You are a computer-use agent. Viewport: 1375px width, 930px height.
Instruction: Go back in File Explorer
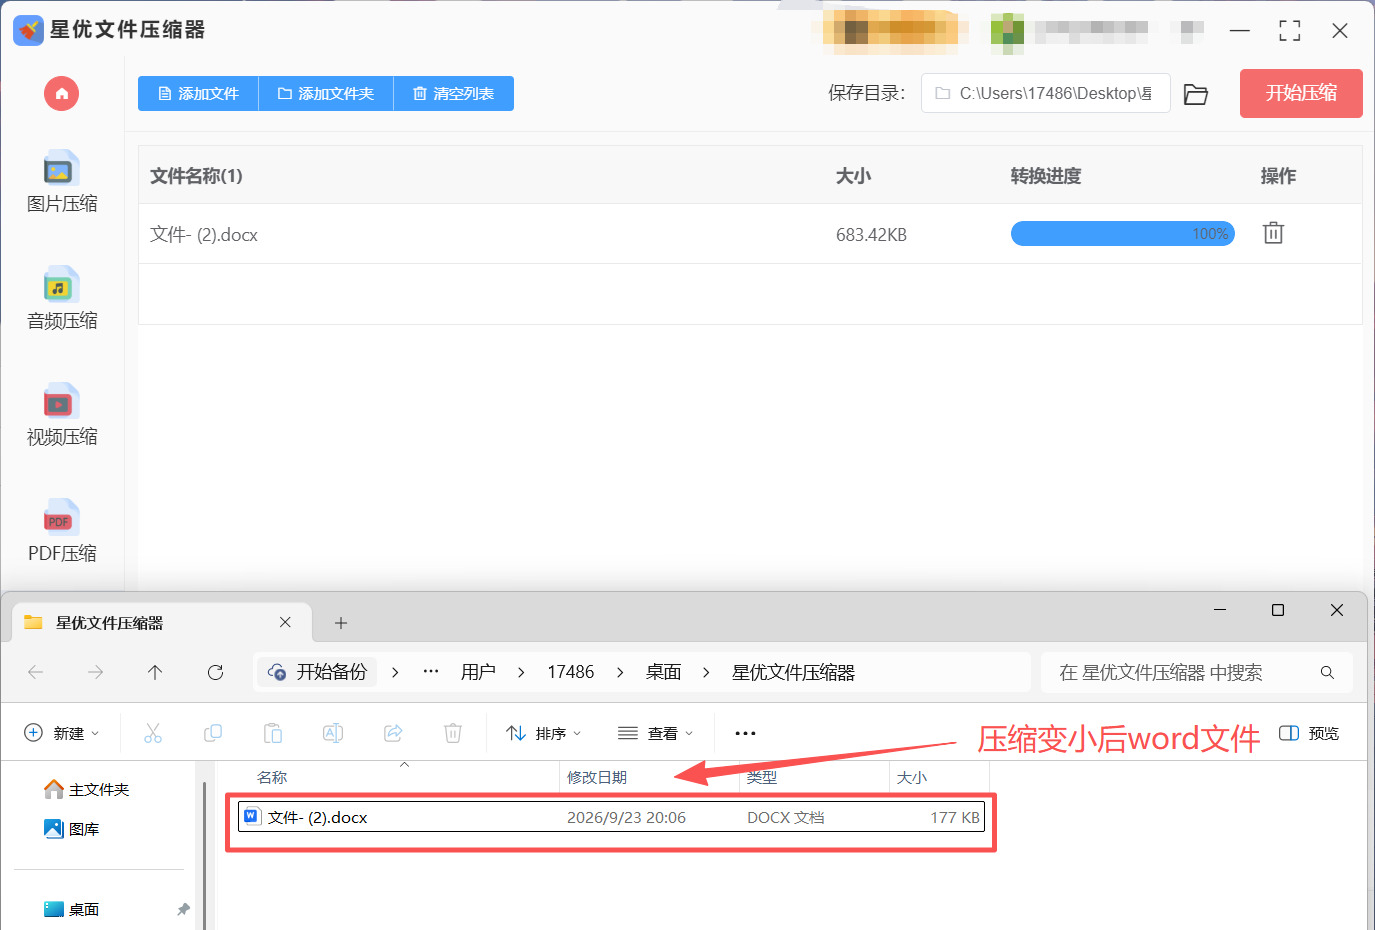36,672
